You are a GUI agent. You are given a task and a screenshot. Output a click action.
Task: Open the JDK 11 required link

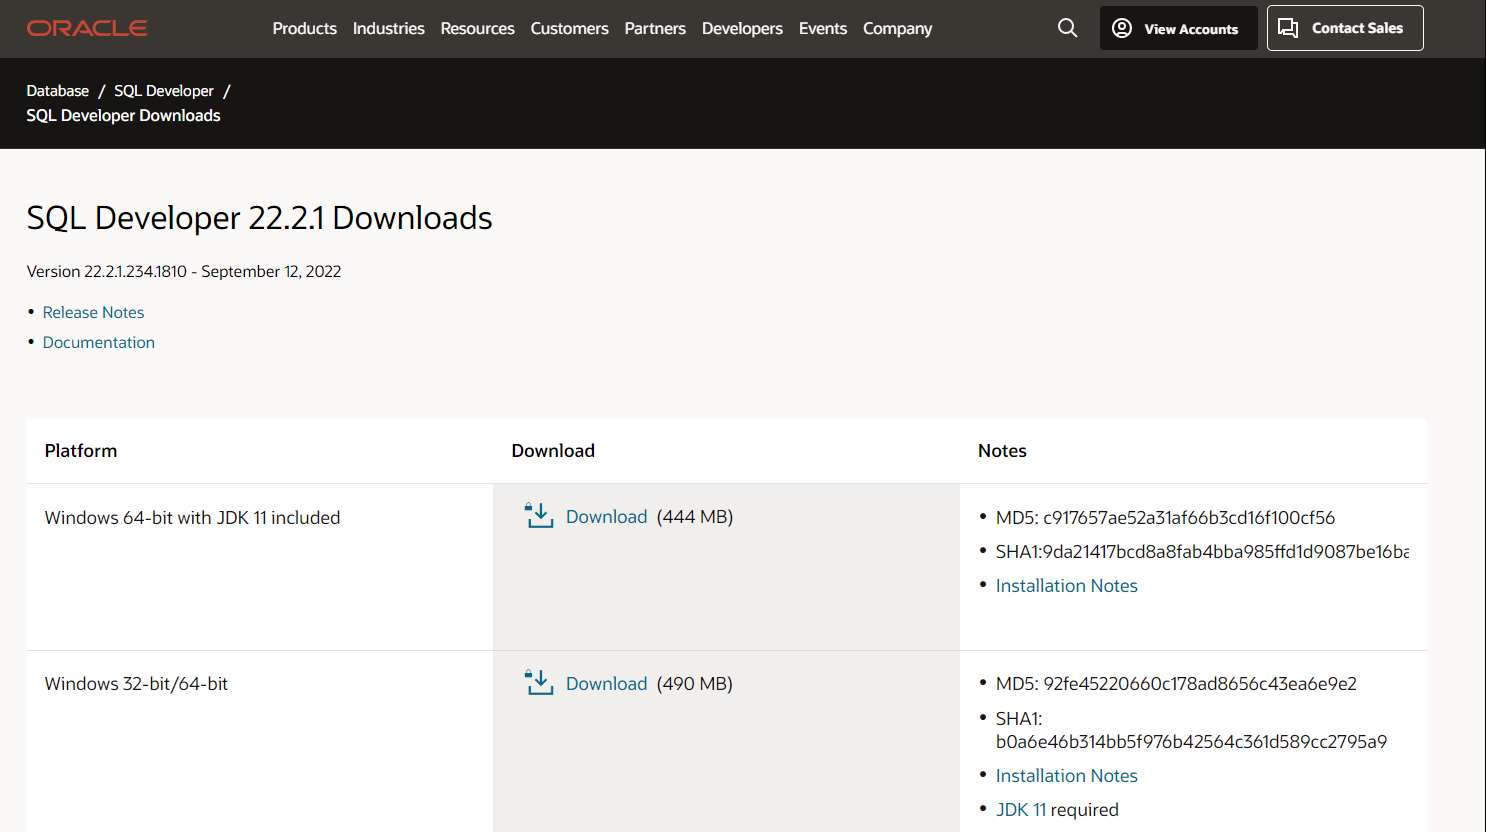click(1021, 809)
